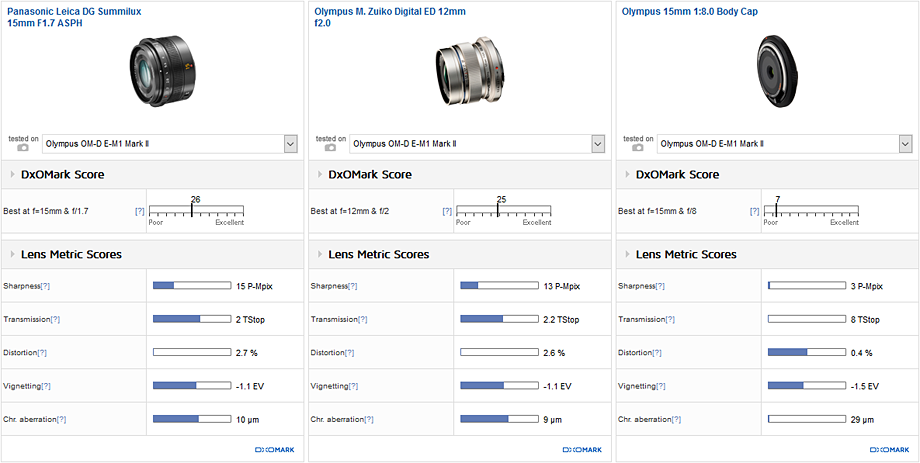Click Chr. aberration [?] help in Panasonic panel
This screenshot has width=920, height=463.
62,420
